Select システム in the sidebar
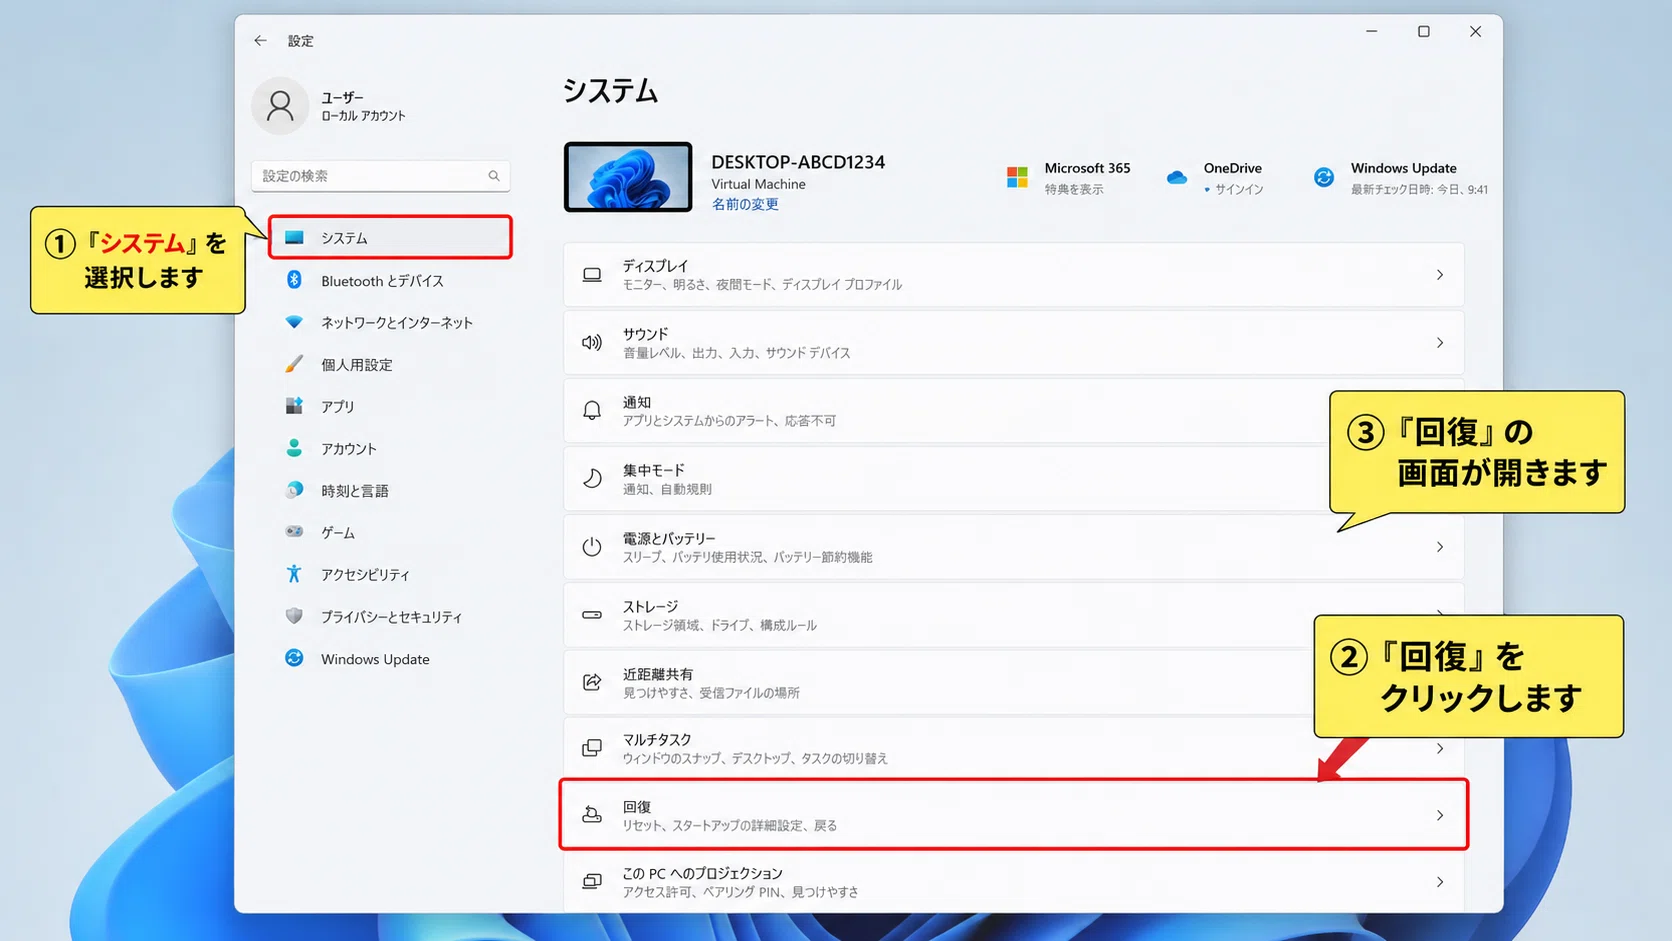Image resolution: width=1672 pixels, height=941 pixels. click(x=390, y=238)
